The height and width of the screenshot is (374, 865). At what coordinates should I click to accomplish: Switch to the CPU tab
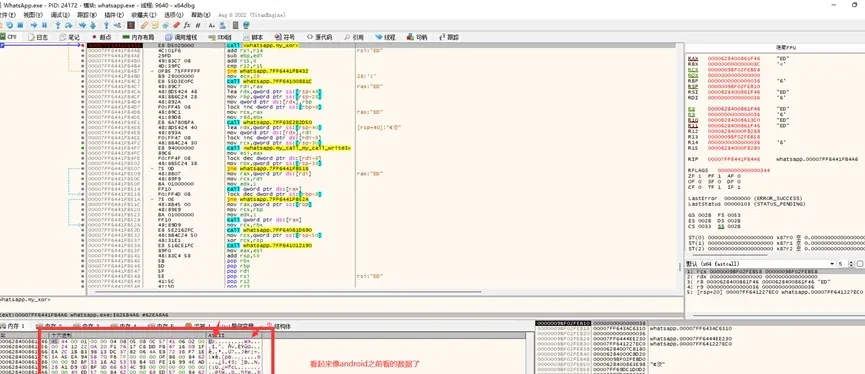9,37
